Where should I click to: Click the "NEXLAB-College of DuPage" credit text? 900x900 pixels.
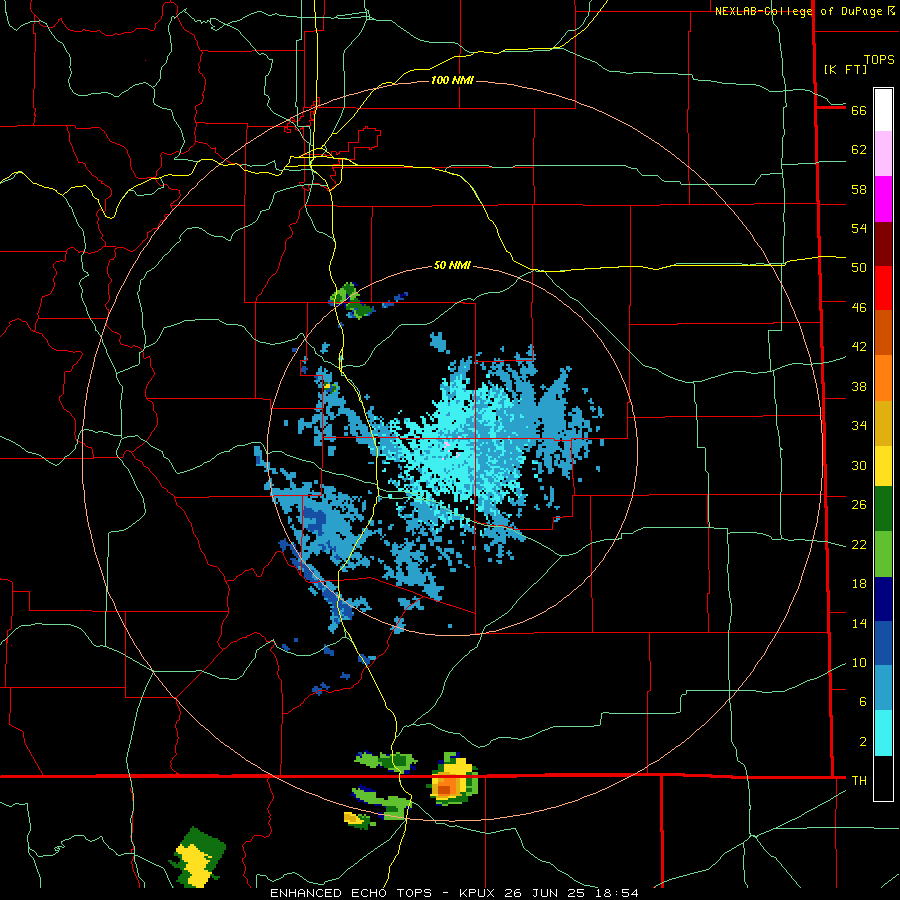coord(800,11)
